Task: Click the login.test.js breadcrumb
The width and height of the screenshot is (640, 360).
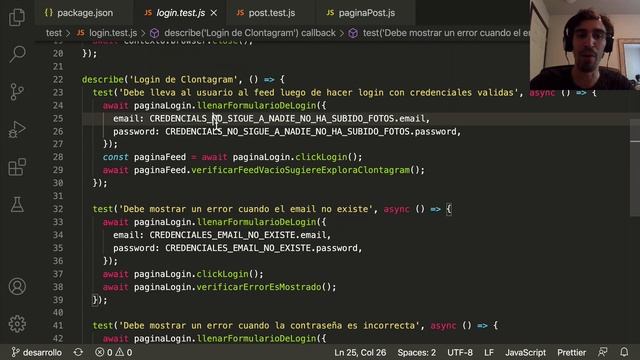Action: 107,33
